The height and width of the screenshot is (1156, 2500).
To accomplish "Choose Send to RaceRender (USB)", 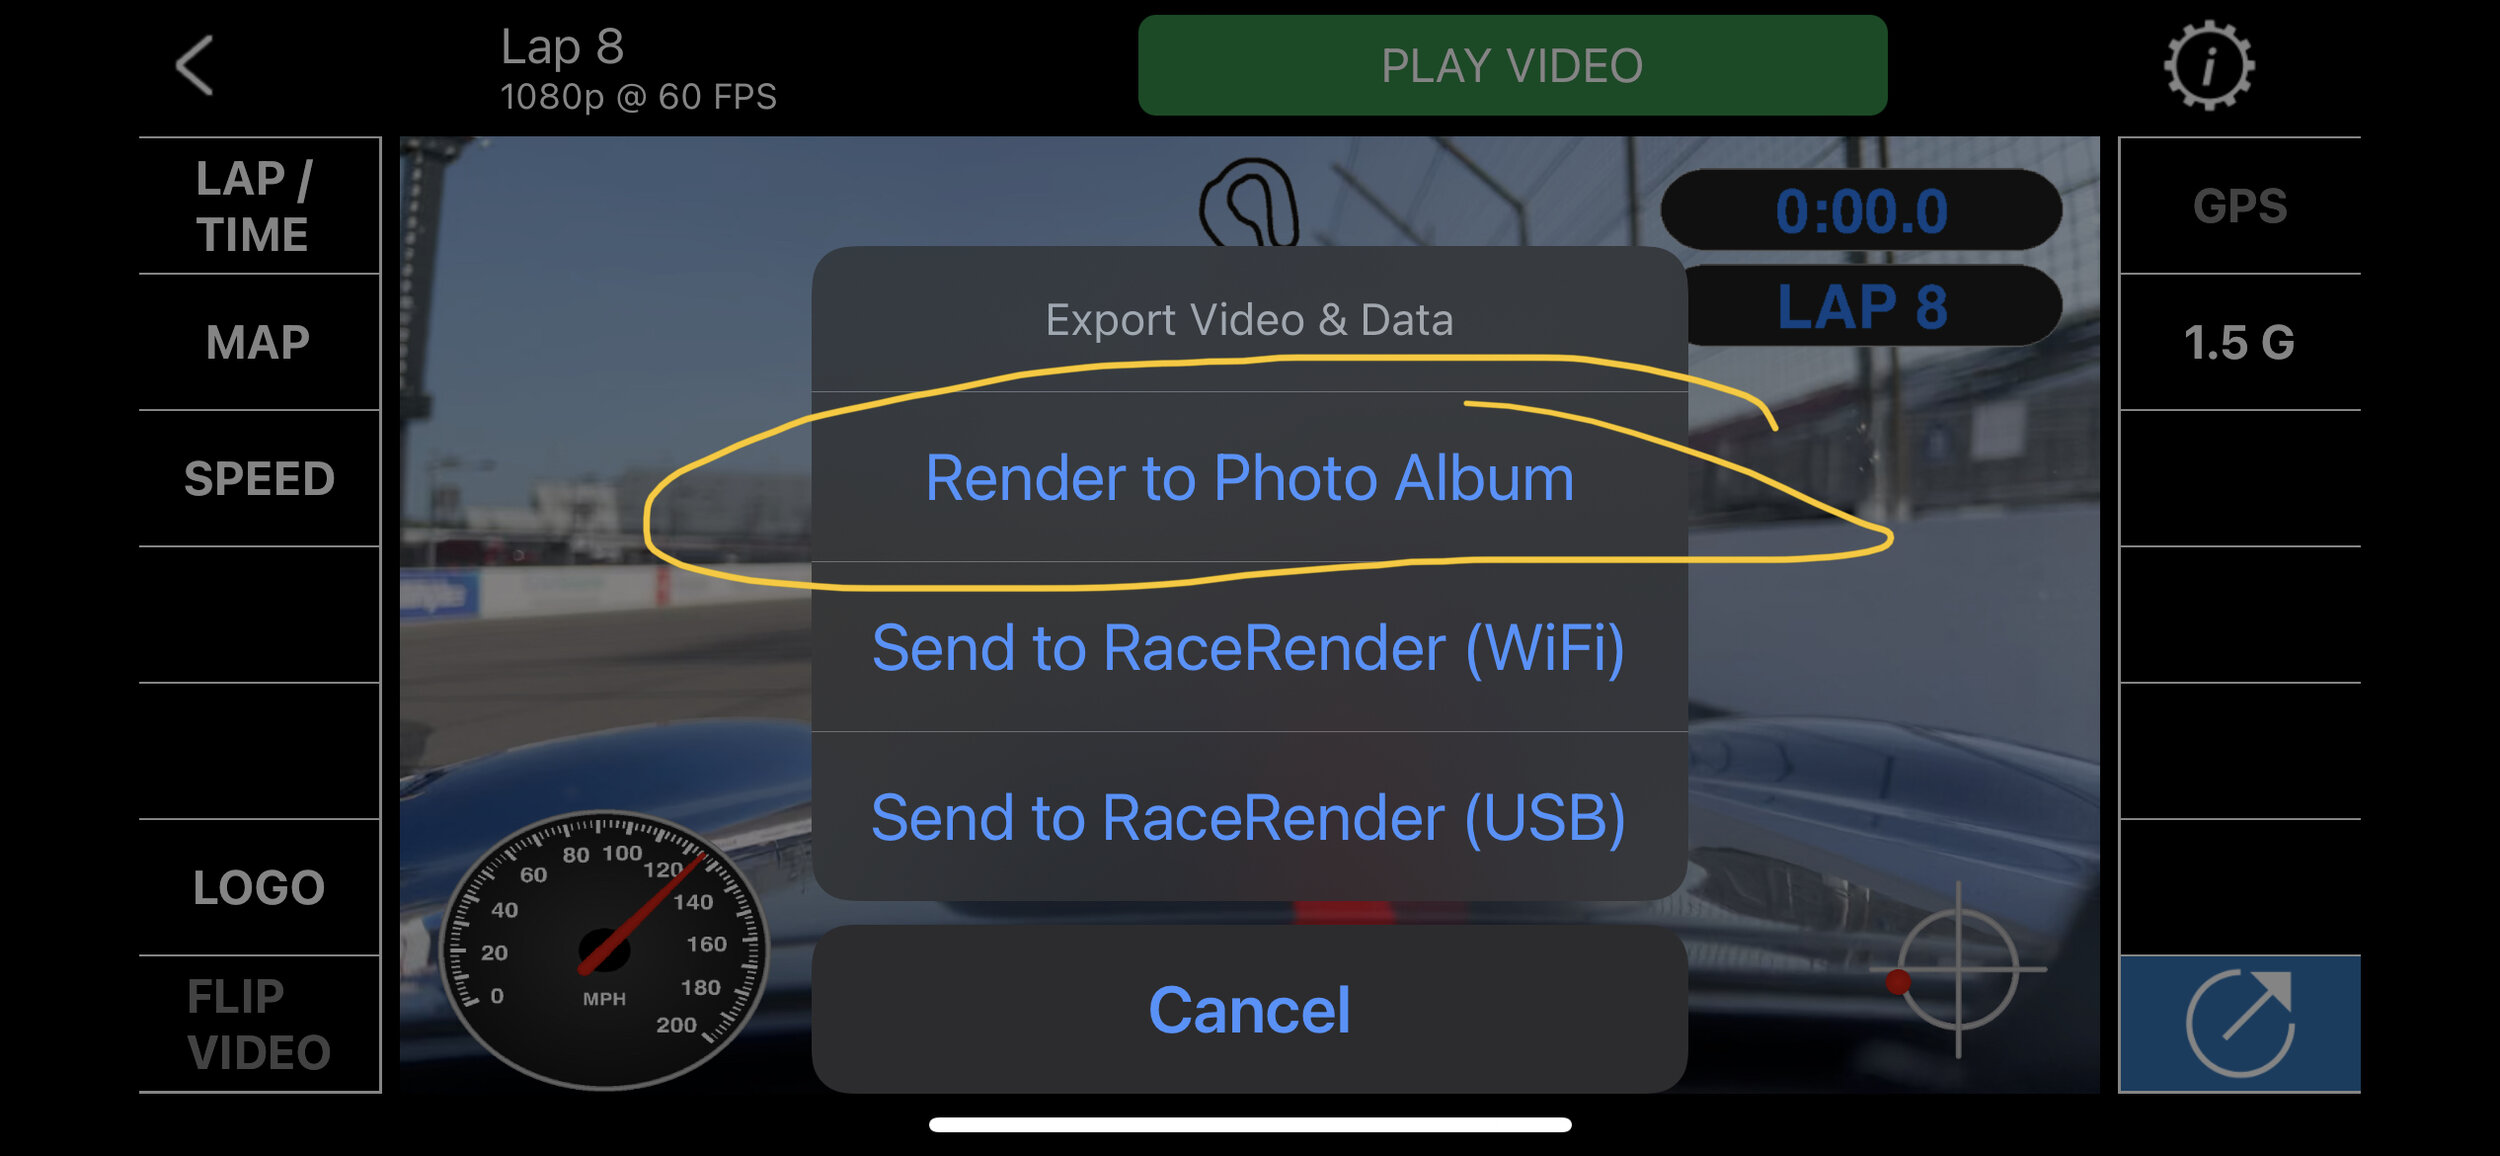I will [1249, 817].
